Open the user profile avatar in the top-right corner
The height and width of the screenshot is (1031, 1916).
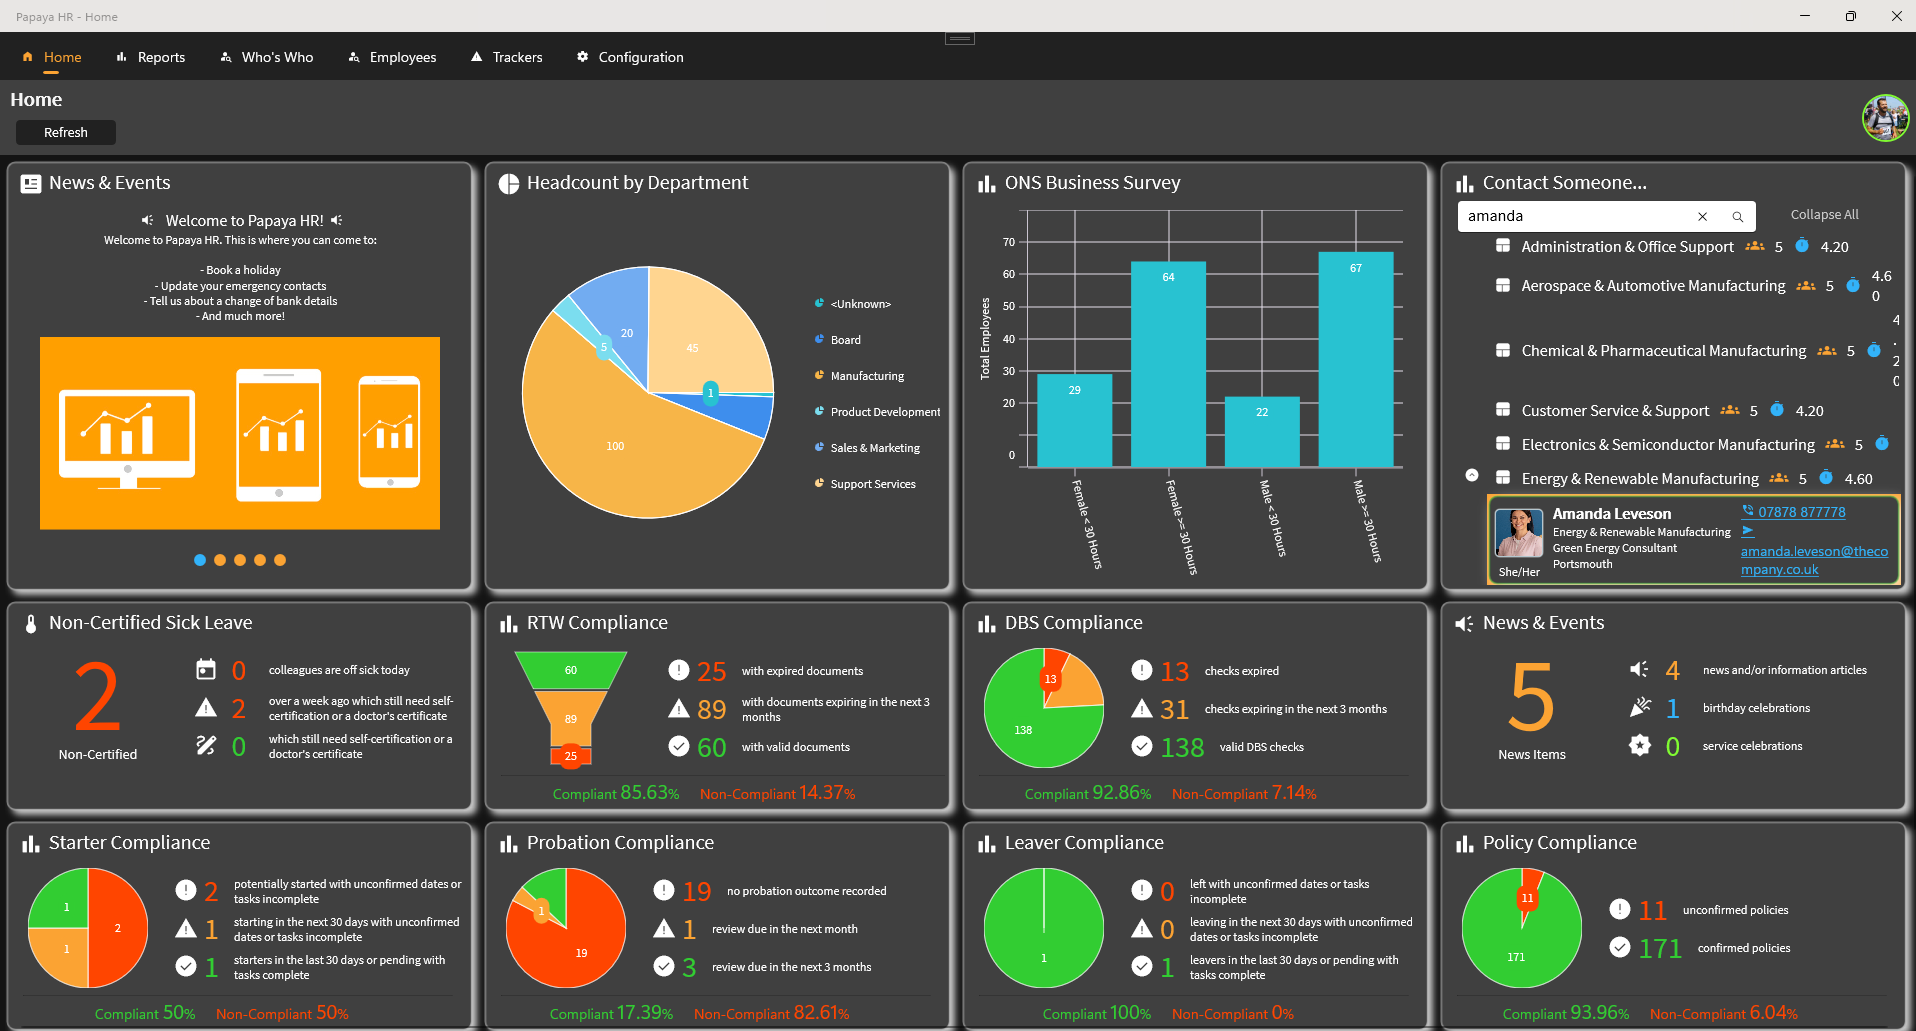pos(1884,117)
